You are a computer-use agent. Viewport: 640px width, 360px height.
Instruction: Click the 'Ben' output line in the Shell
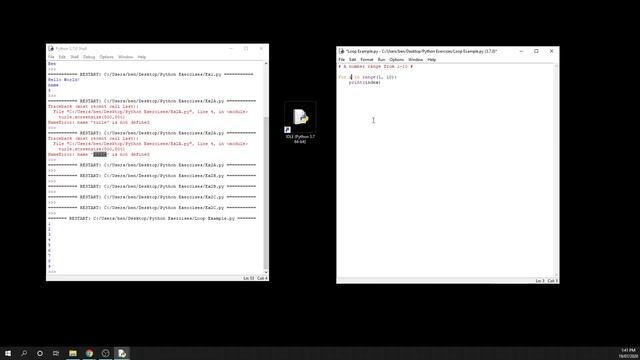(52, 64)
